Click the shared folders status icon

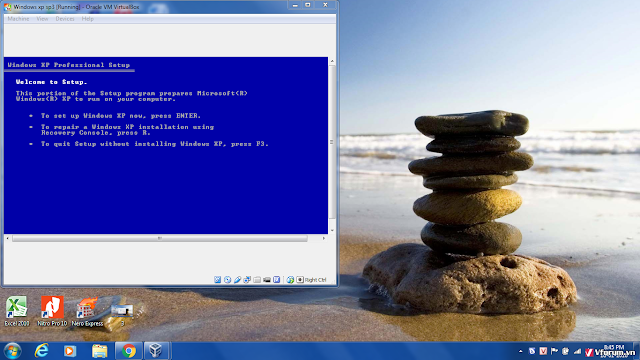point(257,280)
